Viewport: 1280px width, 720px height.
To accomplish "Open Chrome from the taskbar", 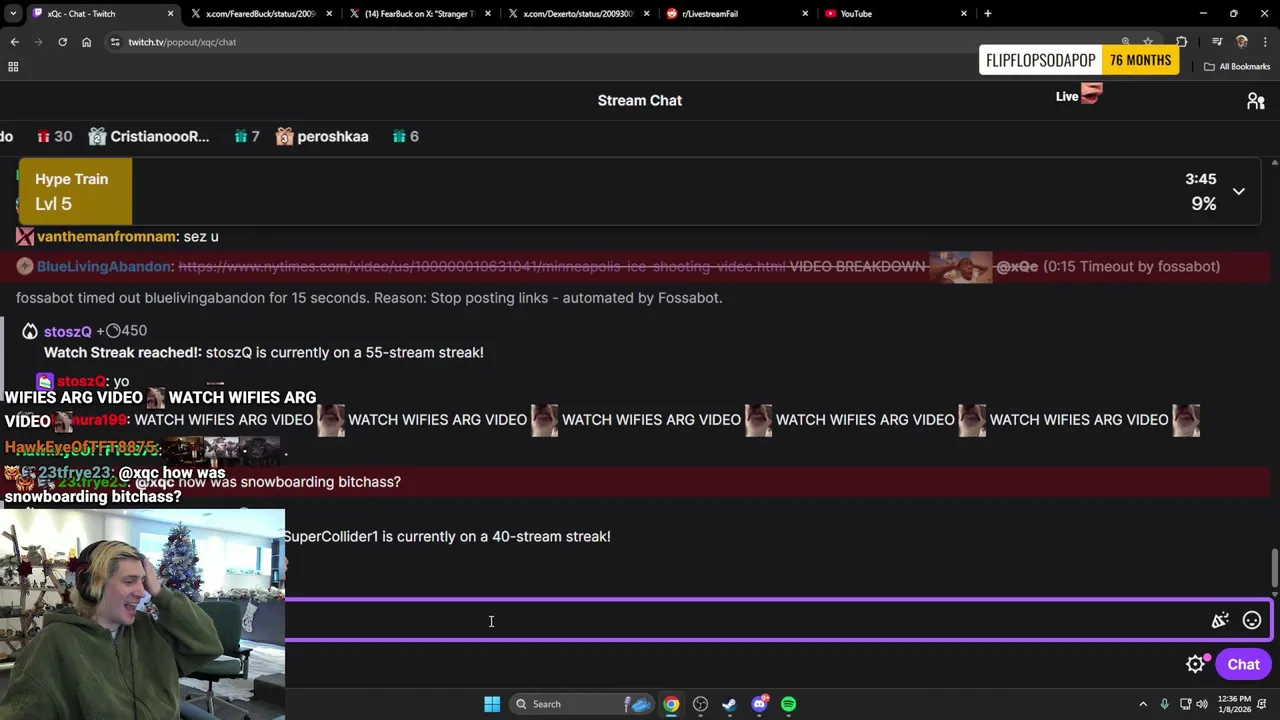I will click(x=671, y=704).
